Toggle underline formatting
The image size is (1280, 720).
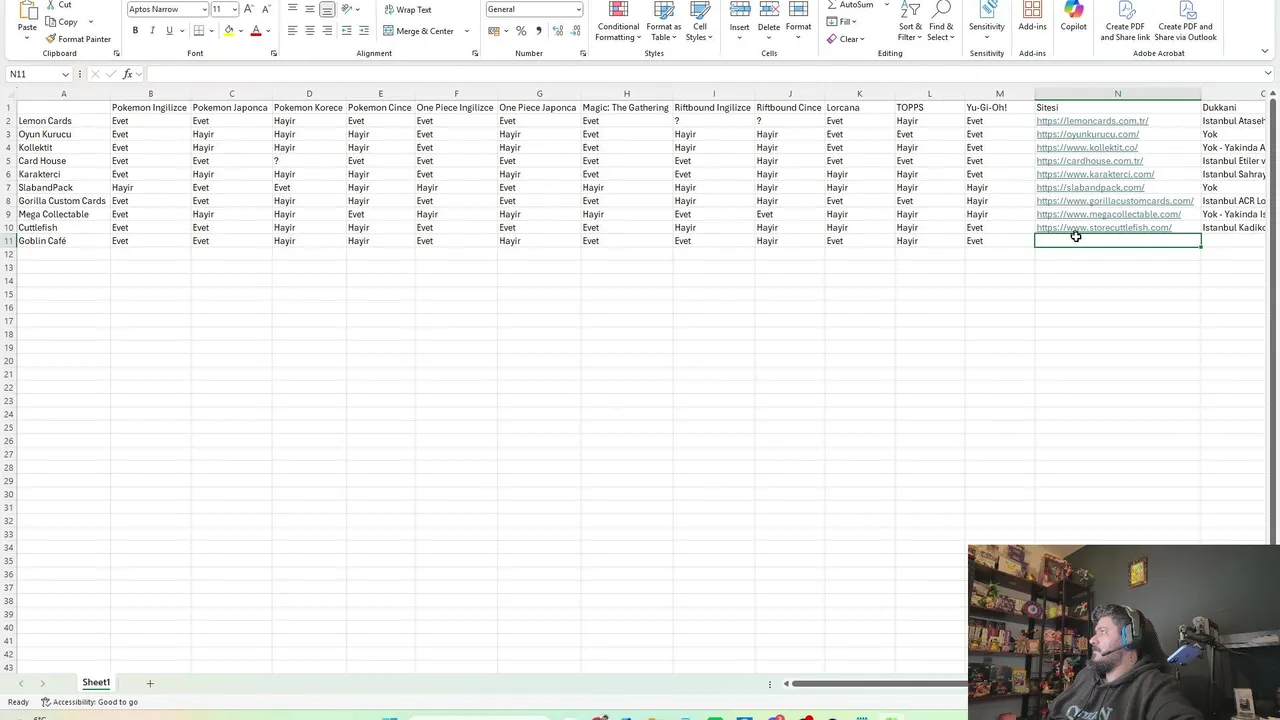169,31
